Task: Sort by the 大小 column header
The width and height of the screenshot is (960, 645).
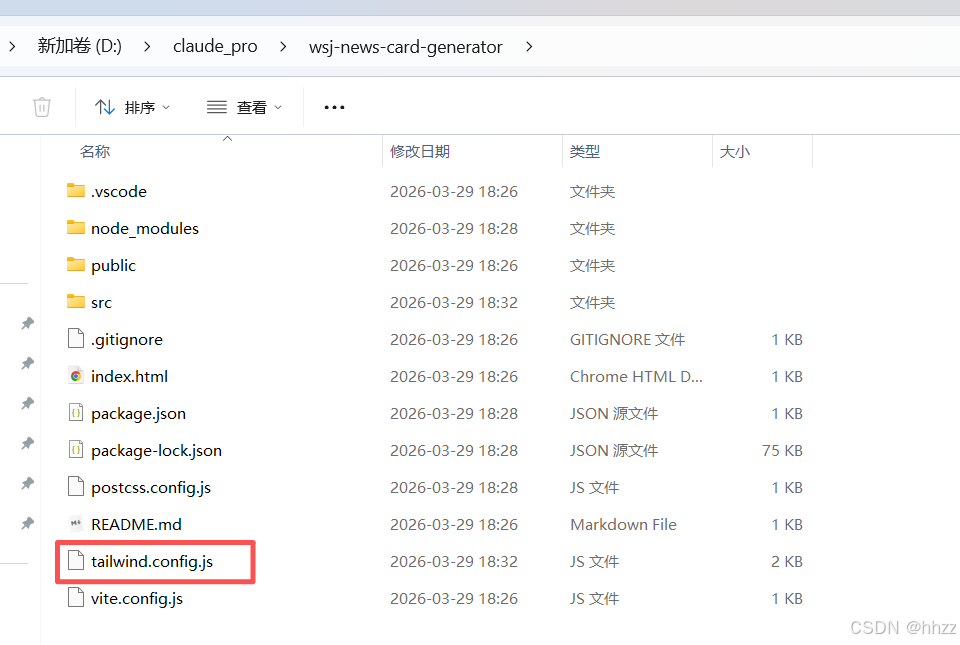Action: coord(735,151)
